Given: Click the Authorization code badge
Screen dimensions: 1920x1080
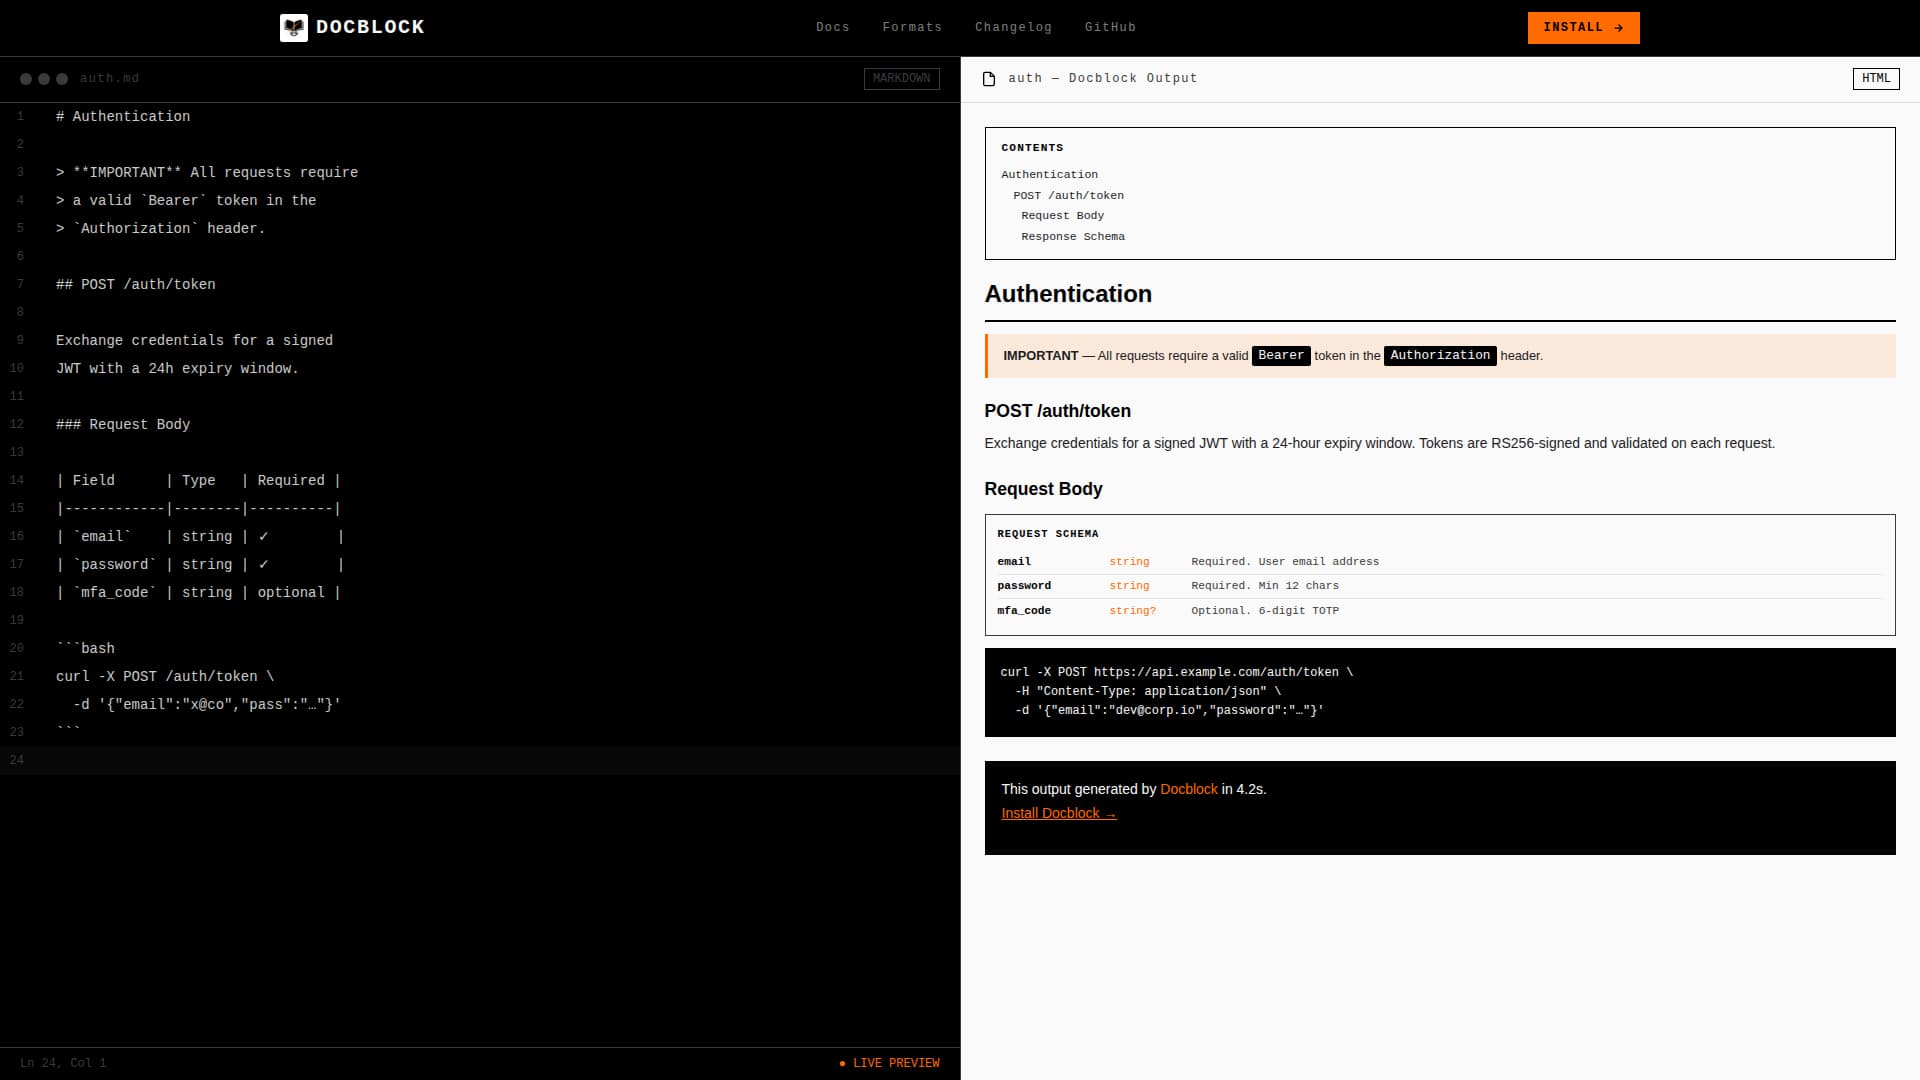Looking at the screenshot, I should [1439, 355].
